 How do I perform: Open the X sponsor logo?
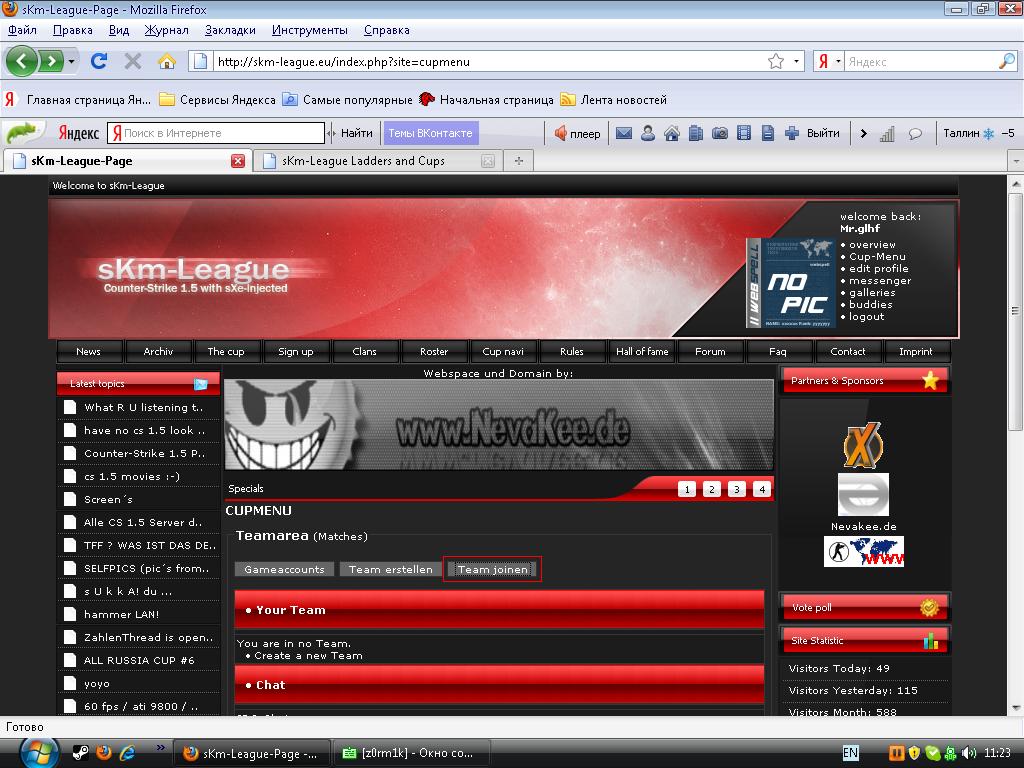coord(863,445)
